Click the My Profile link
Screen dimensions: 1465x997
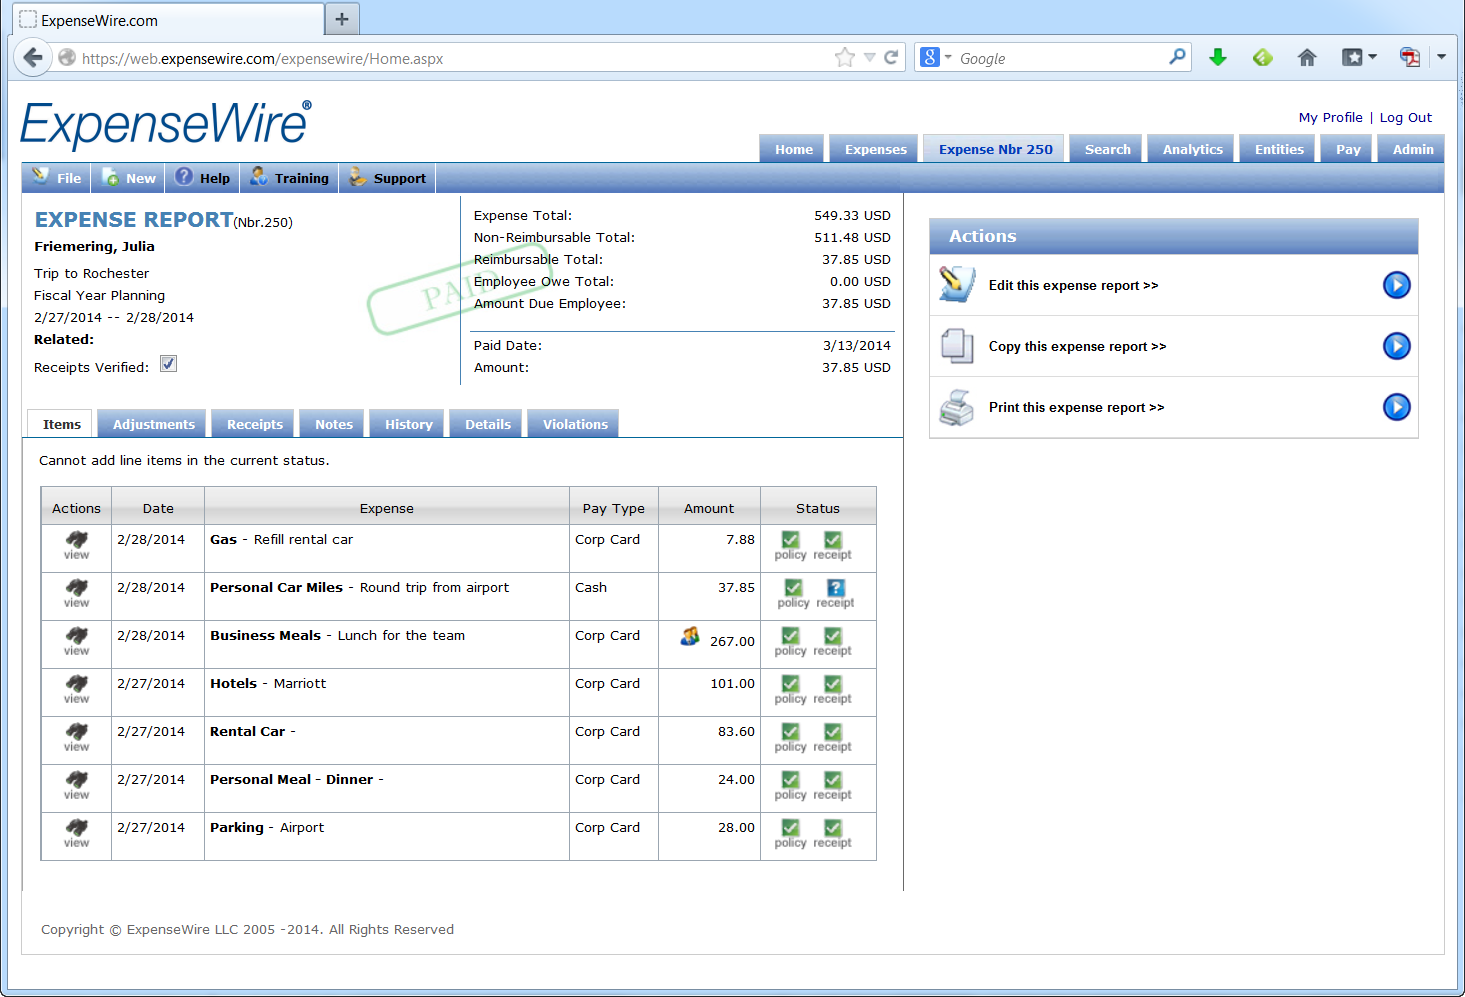[1330, 117]
